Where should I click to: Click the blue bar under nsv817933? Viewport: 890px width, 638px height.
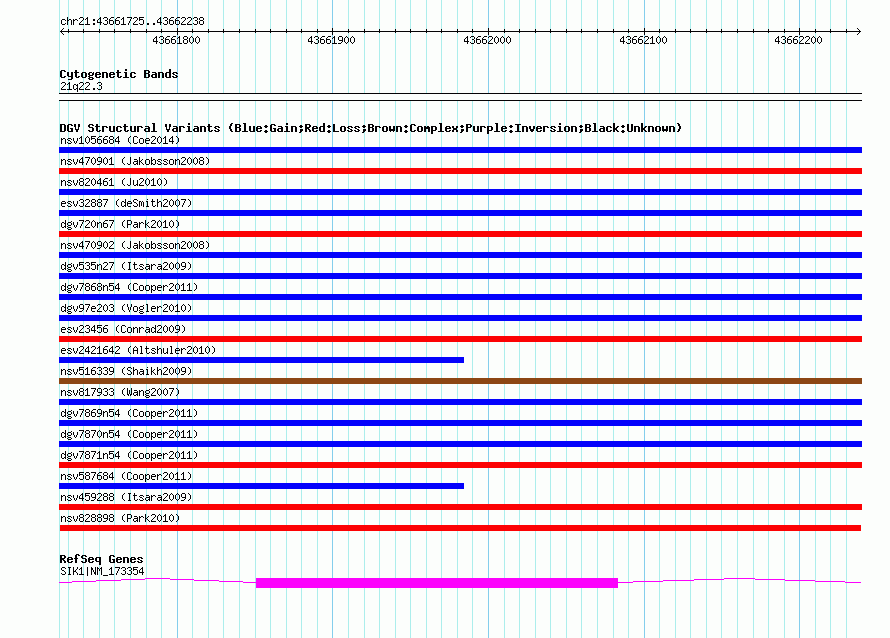point(460,402)
